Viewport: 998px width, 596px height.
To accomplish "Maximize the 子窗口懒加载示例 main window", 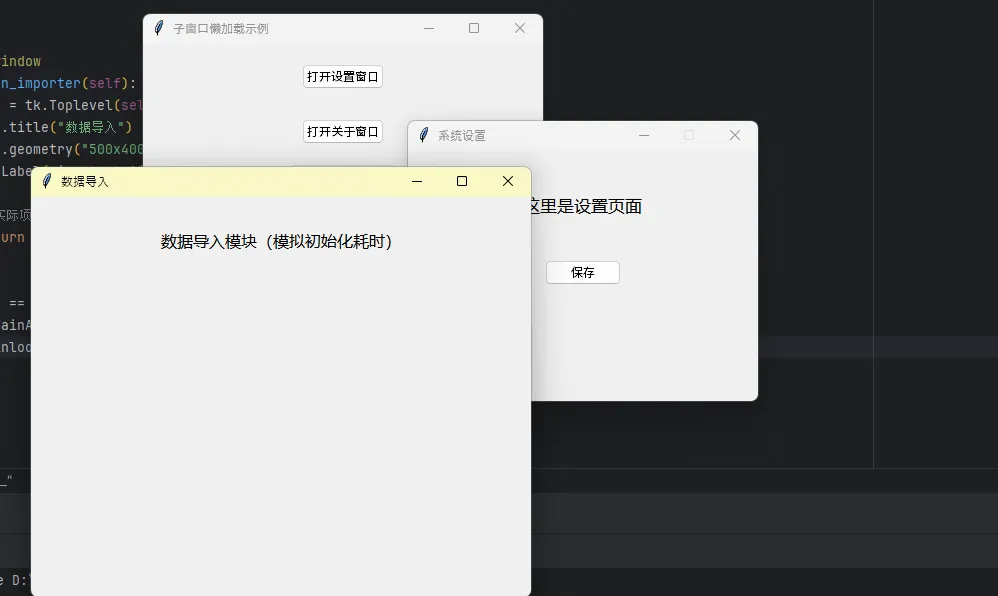I will pyautogui.click(x=474, y=28).
